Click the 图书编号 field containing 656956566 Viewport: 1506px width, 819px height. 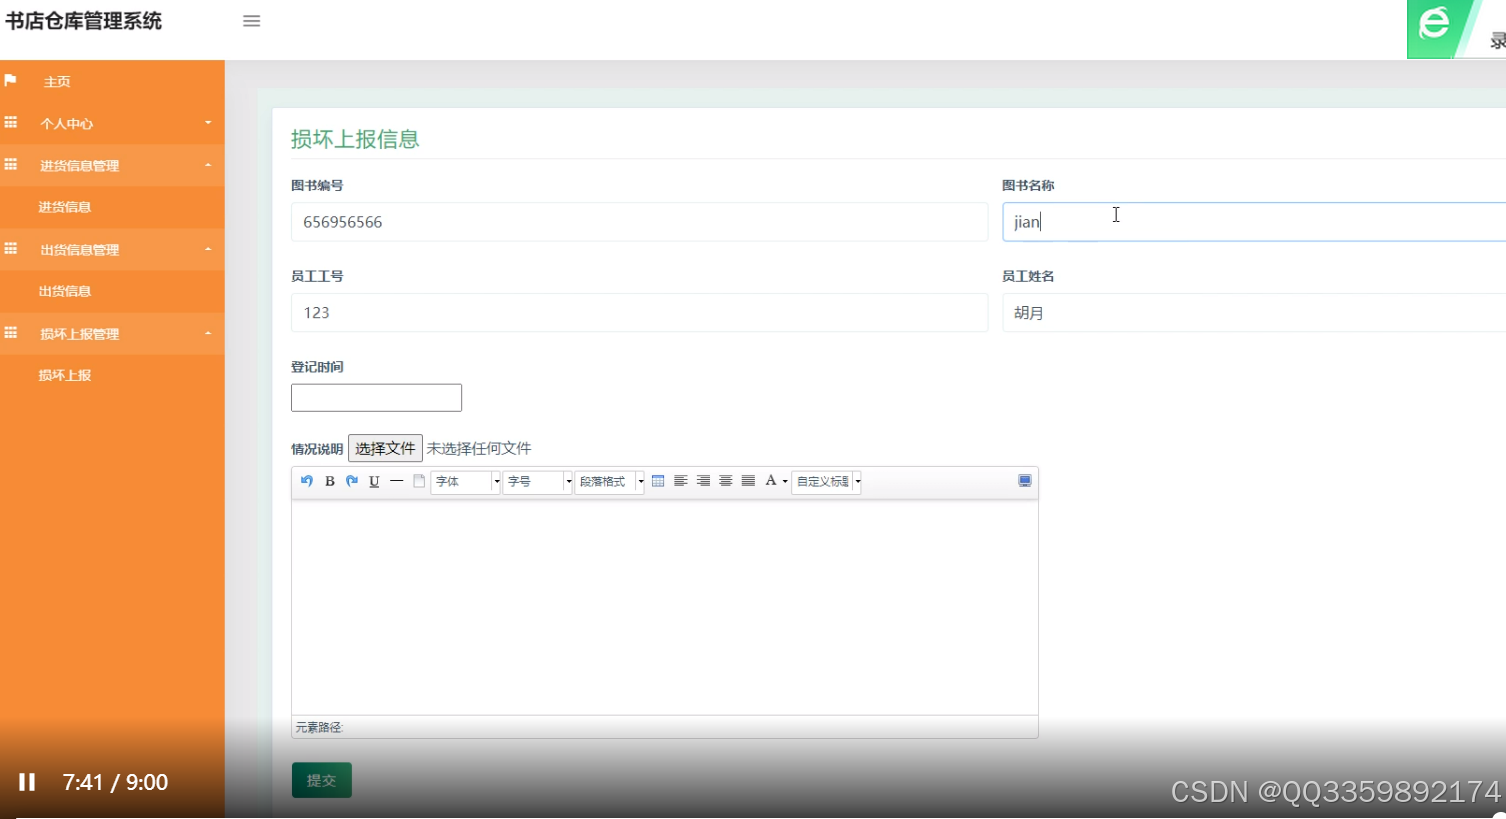pyautogui.click(x=639, y=222)
